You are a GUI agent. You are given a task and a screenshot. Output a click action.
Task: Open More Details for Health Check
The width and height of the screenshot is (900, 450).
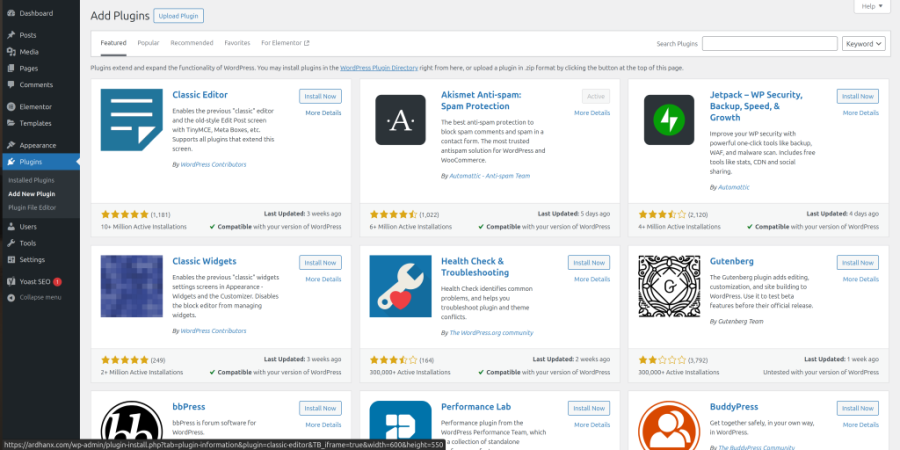pos(592,280)
